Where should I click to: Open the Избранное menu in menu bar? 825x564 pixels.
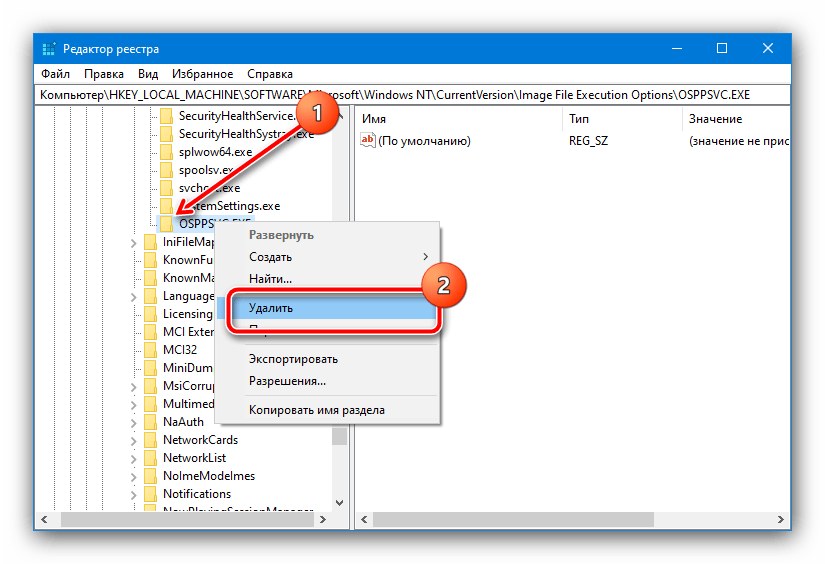202,74
